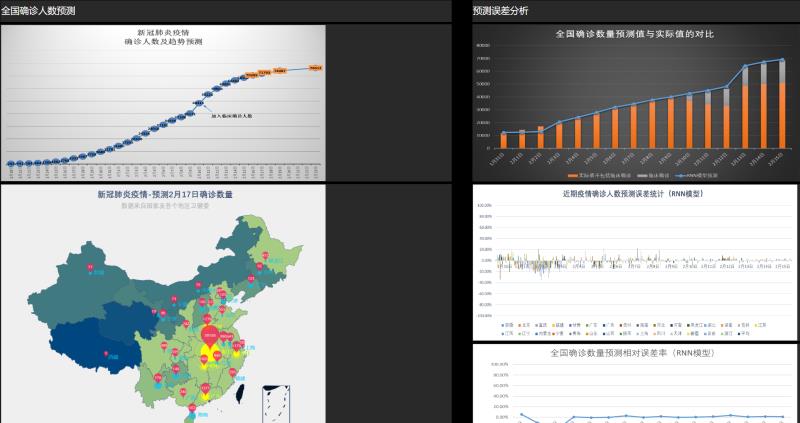Click the Xinjiang pin marker on the map

(91, 267)
